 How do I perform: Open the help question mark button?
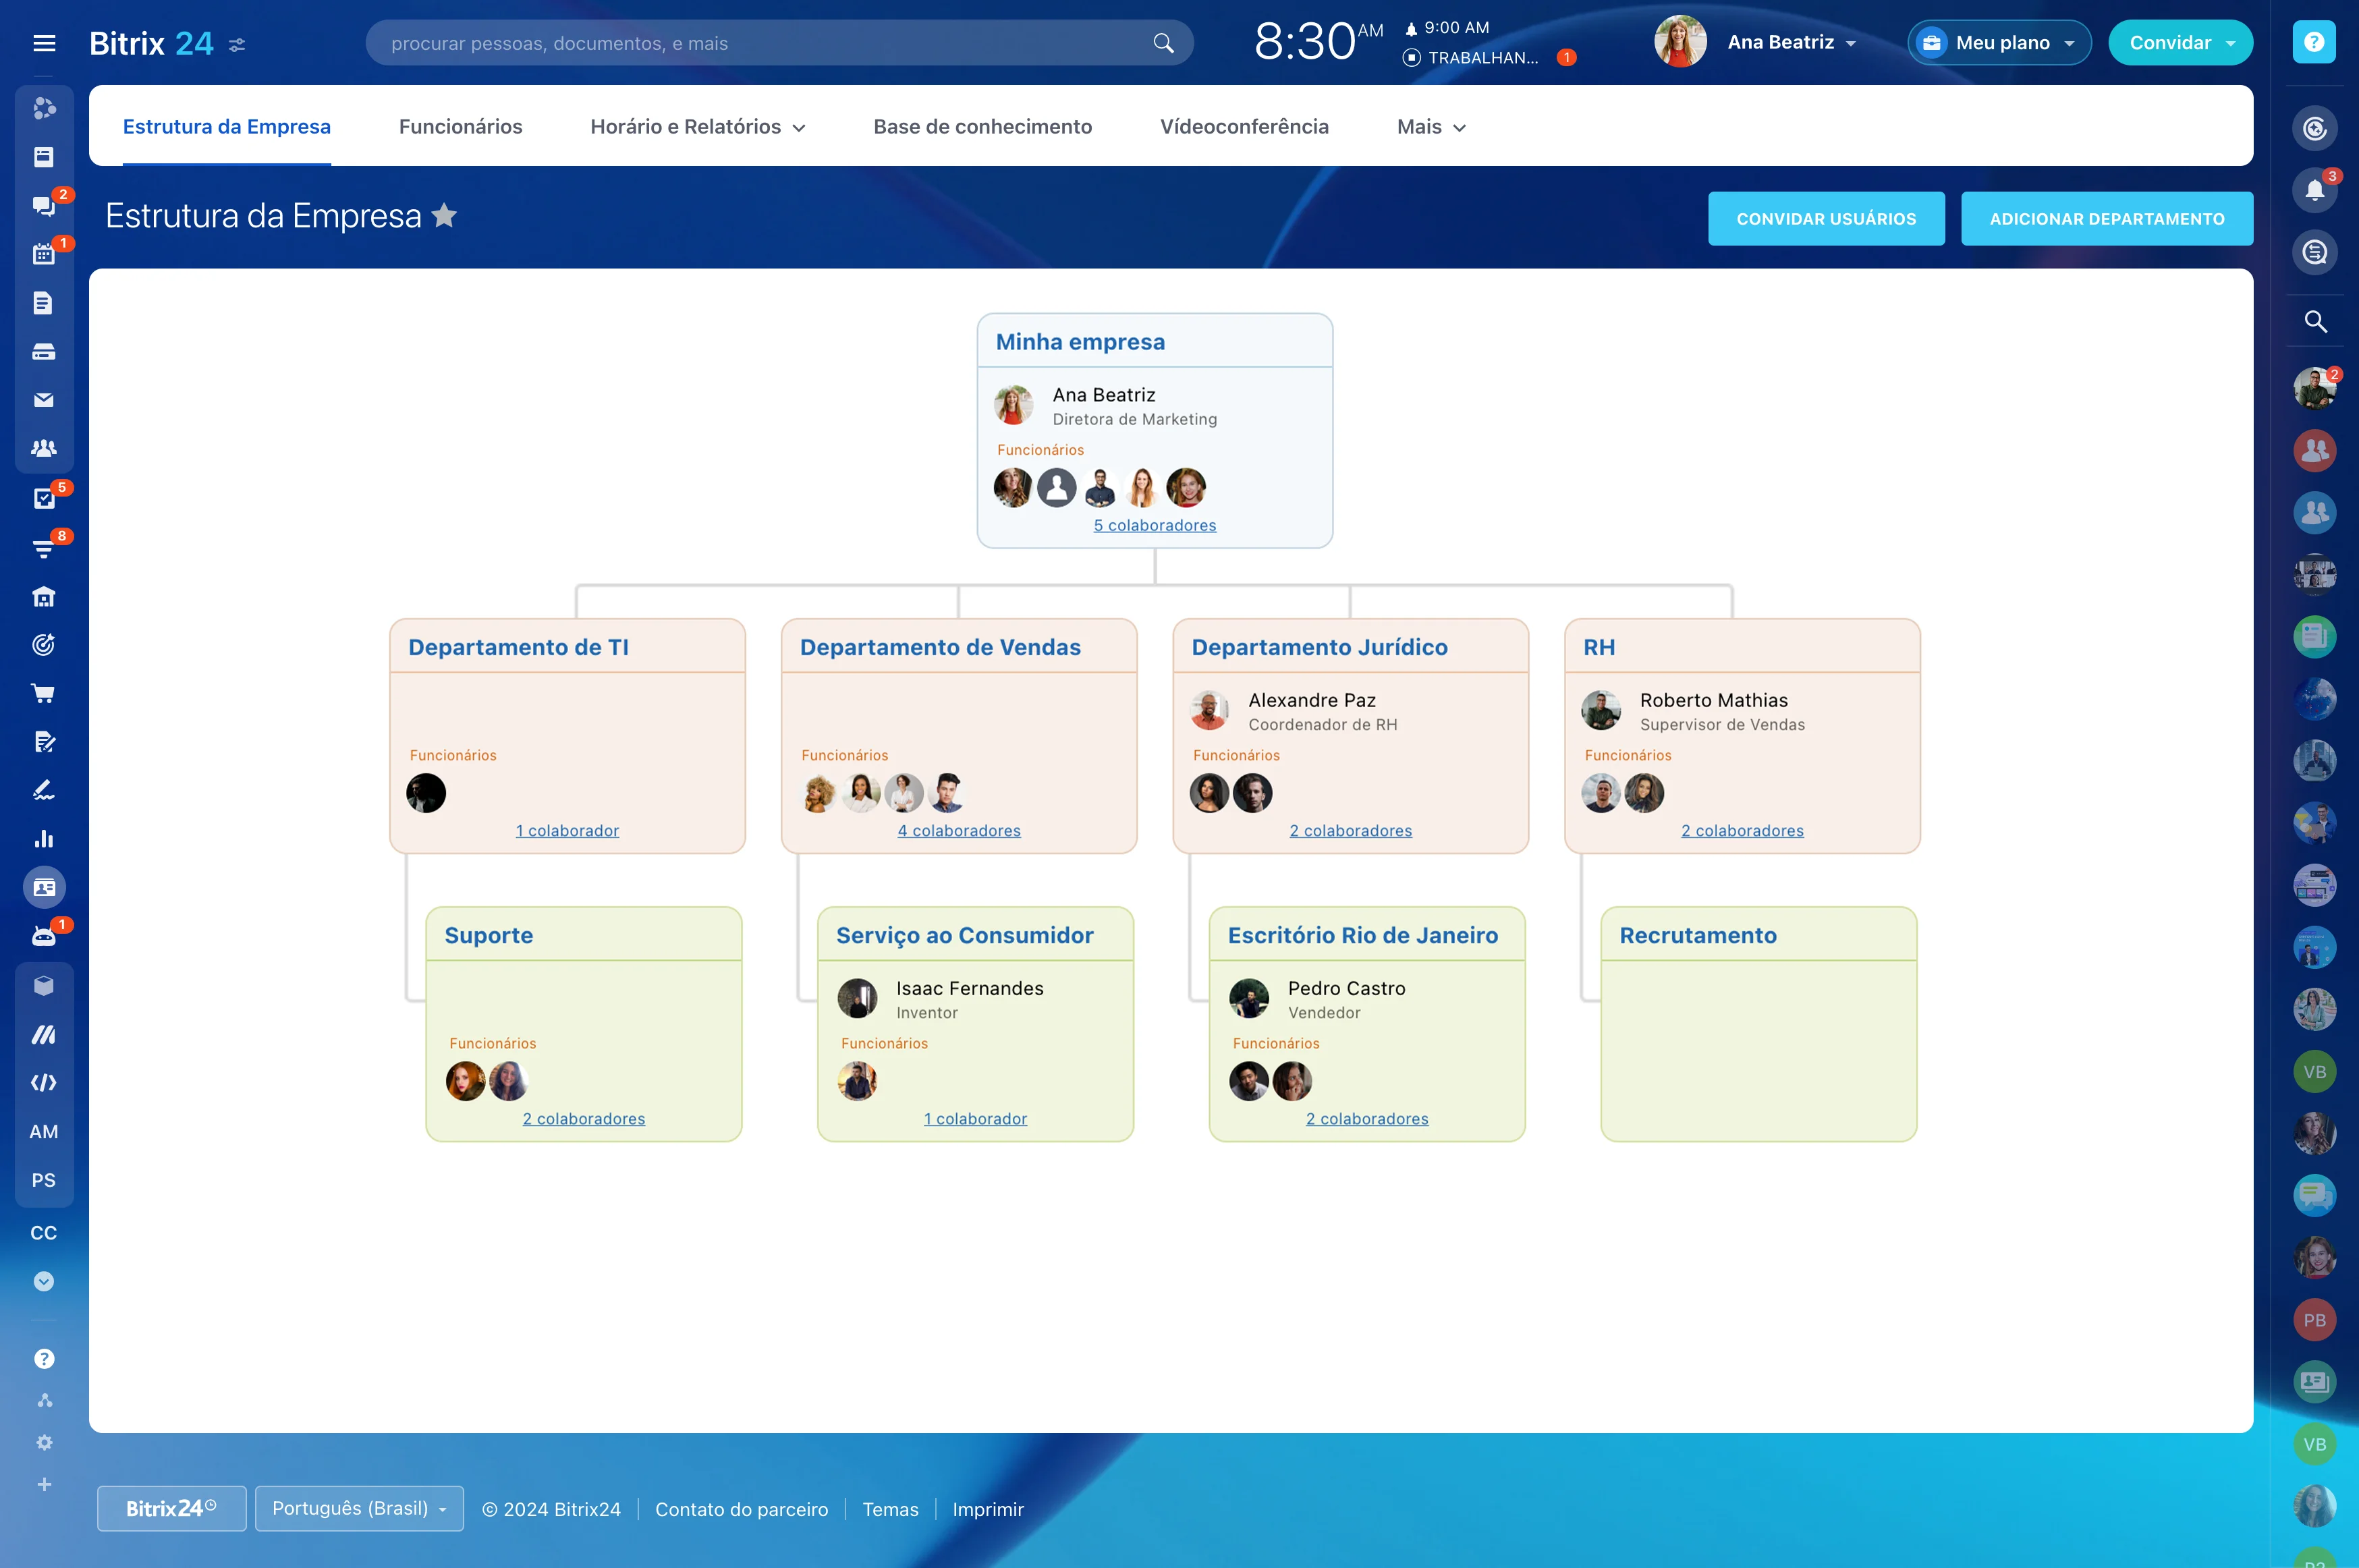coord(2314,42)
